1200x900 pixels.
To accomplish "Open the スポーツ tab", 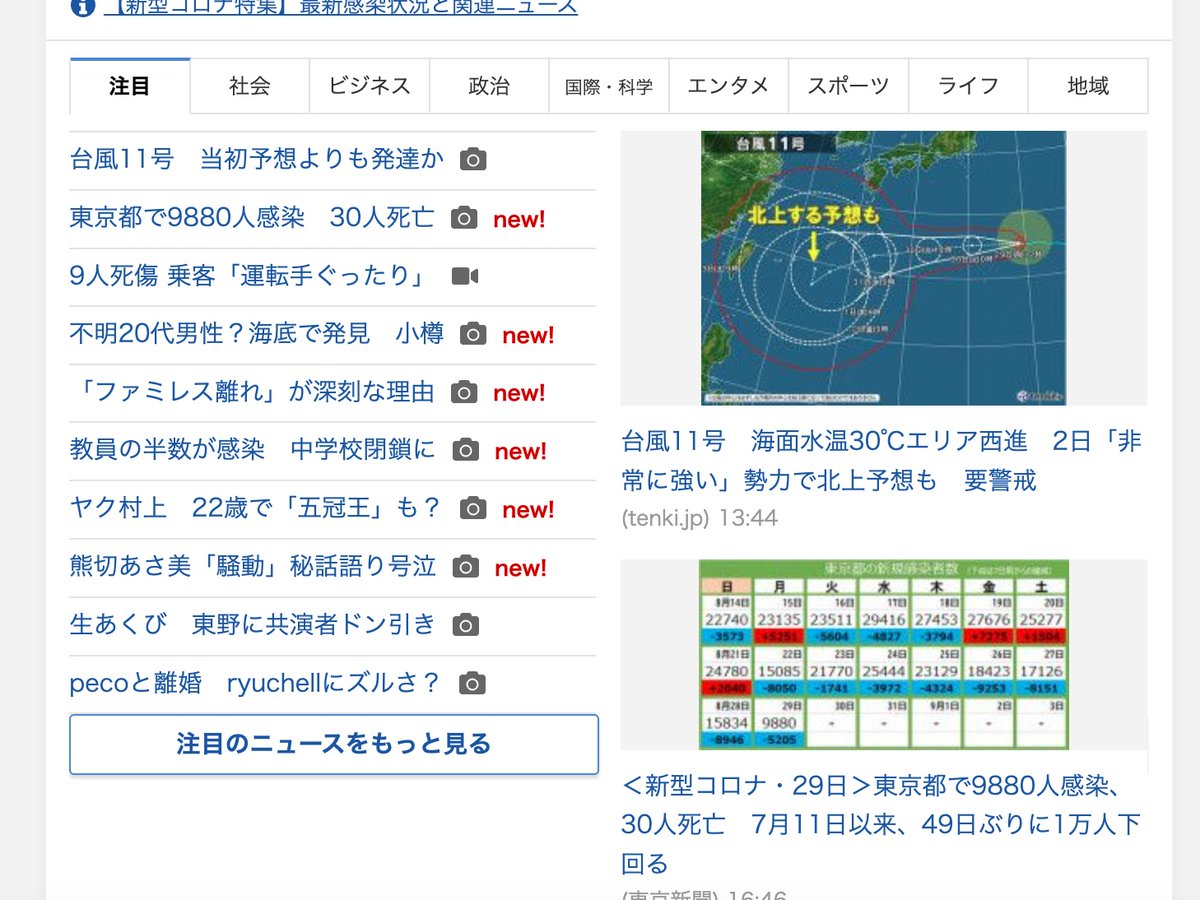I will tap(848, 86).
